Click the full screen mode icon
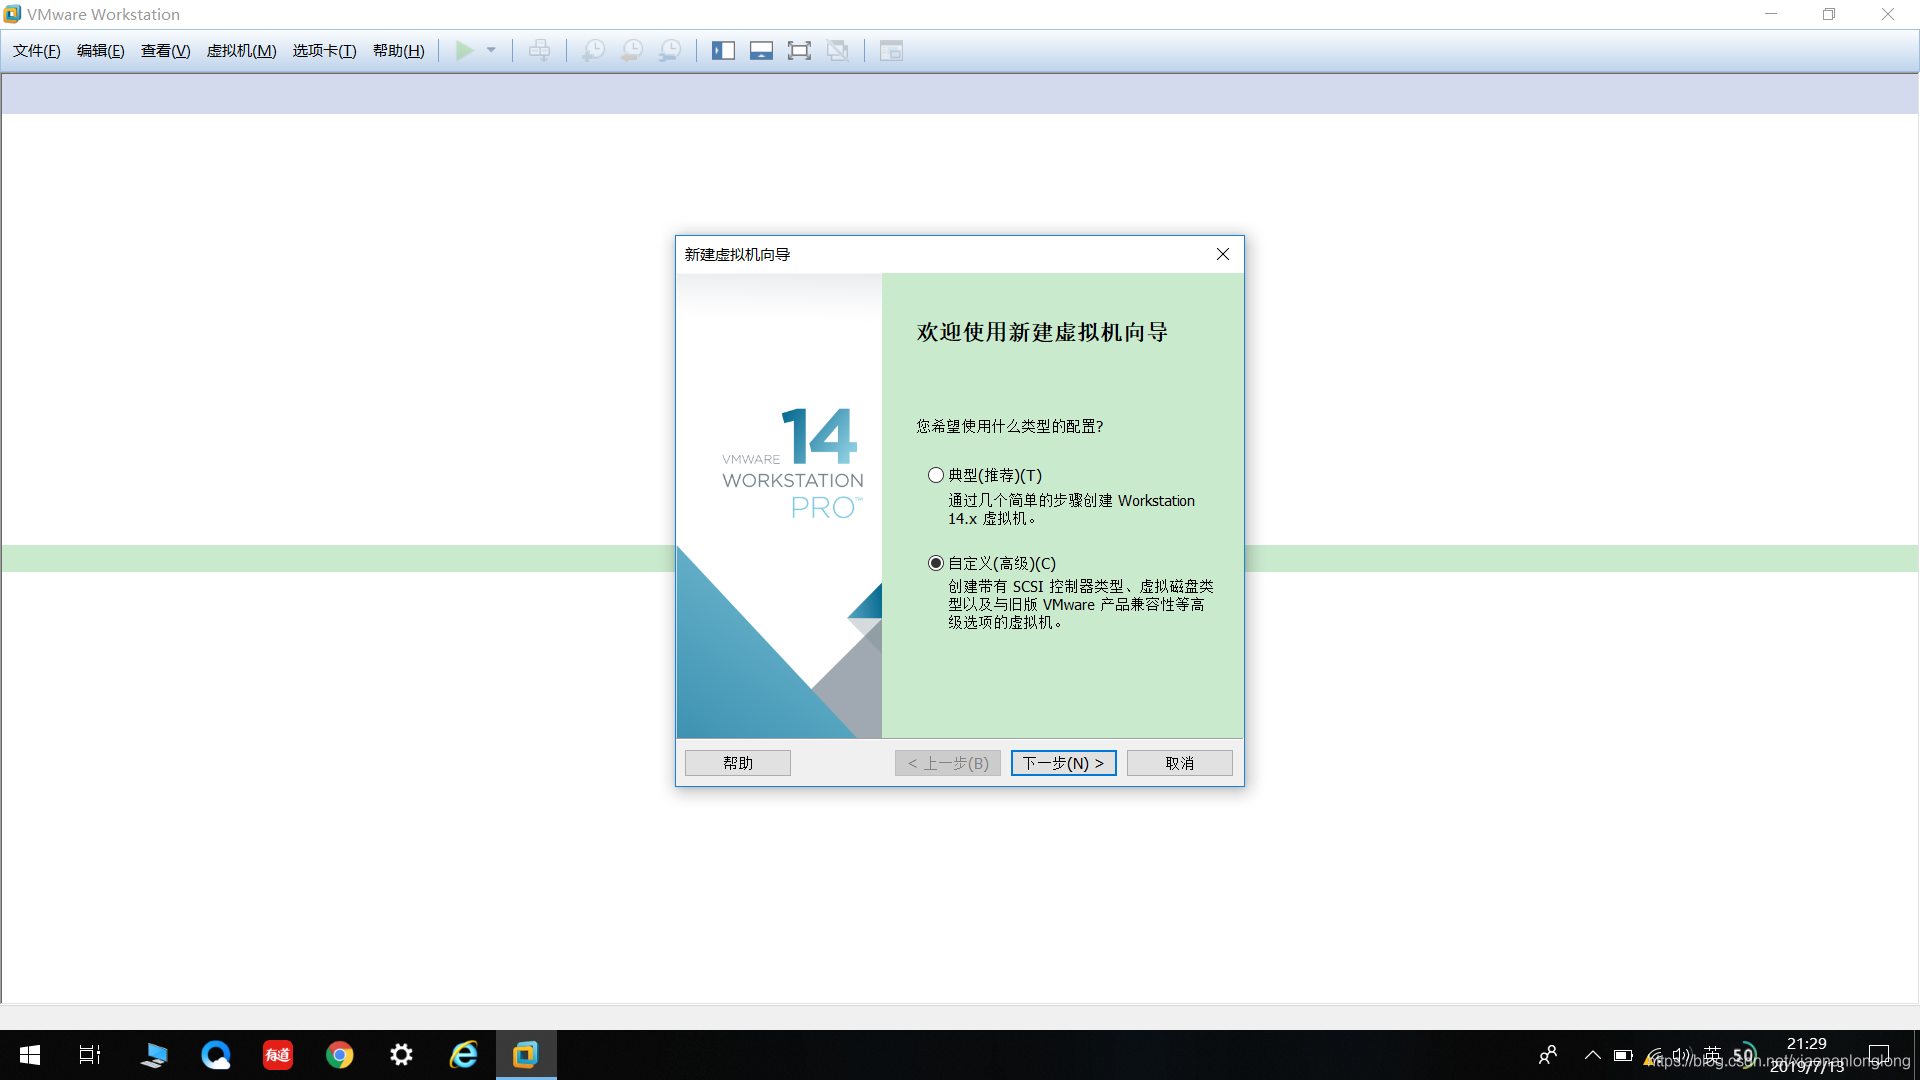Screen dimensions: 1920x1080 (x=799, y=51)
